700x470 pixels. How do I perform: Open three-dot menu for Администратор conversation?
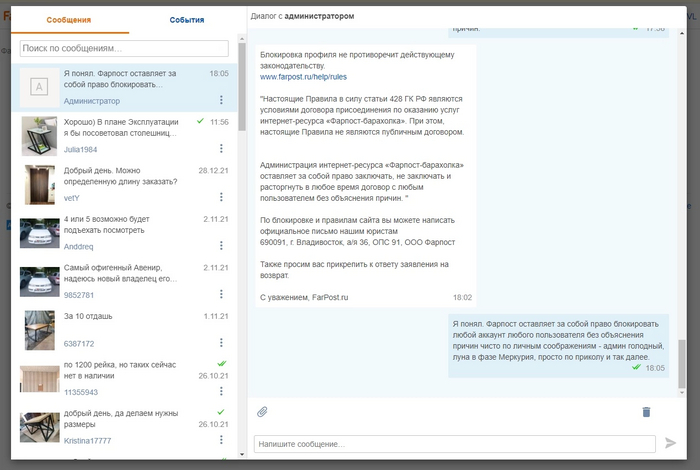point(221,100)
